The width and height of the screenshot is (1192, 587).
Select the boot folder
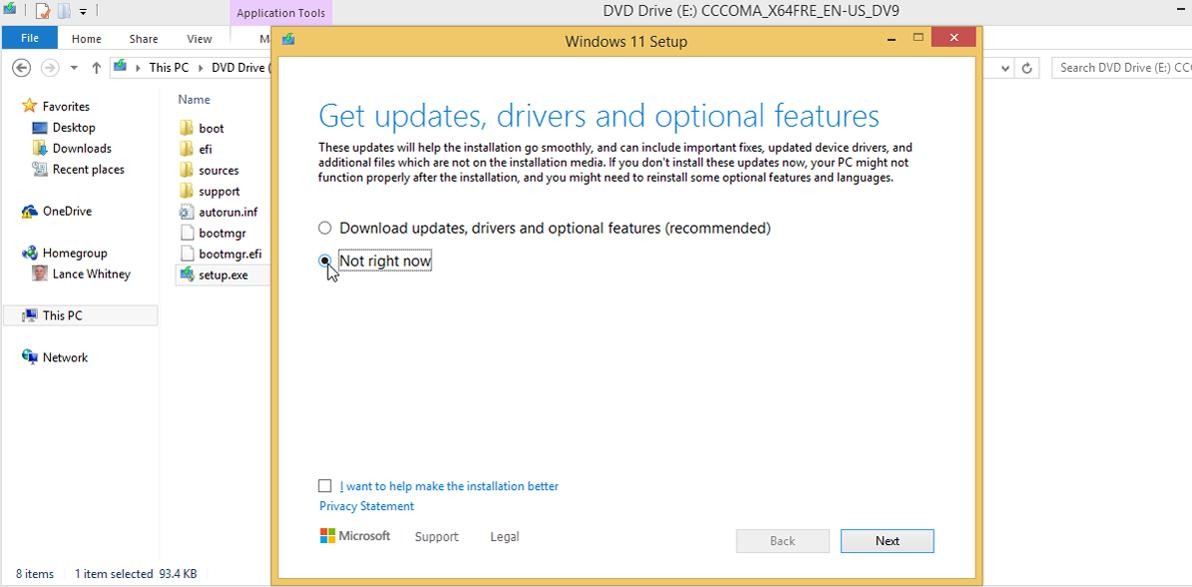211,129
